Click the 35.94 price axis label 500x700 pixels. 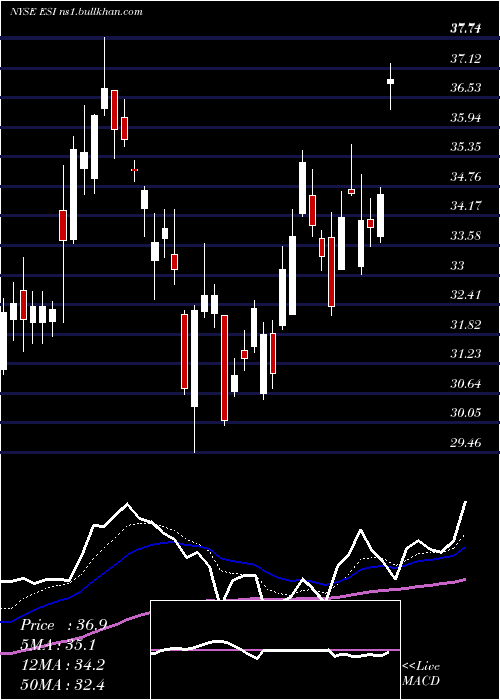coord(466,118)
